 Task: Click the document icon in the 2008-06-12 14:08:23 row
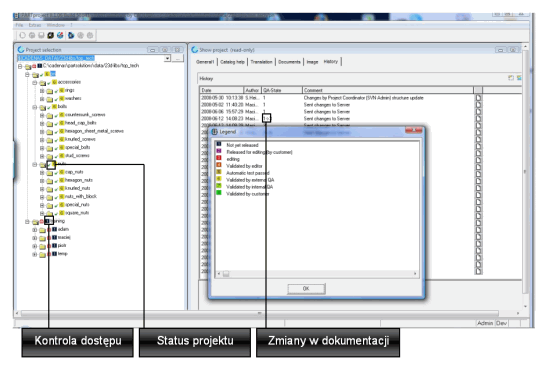tap(478, 119)
